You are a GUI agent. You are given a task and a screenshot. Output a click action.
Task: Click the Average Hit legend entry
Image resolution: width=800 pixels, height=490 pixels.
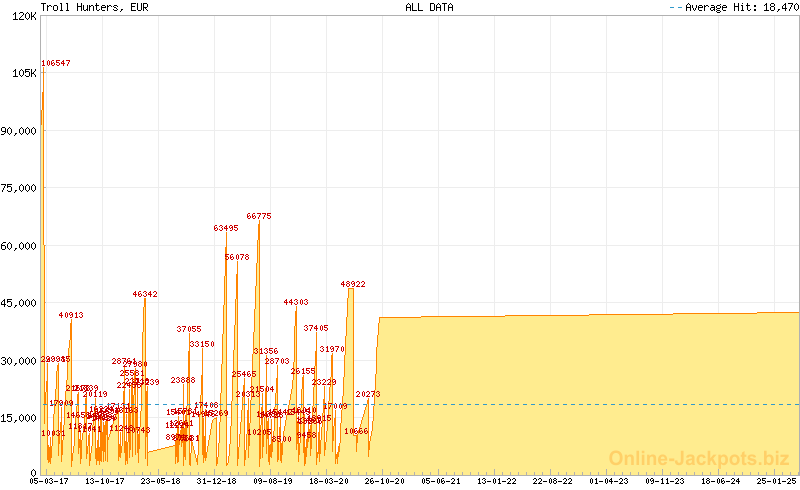click(732, 7)
